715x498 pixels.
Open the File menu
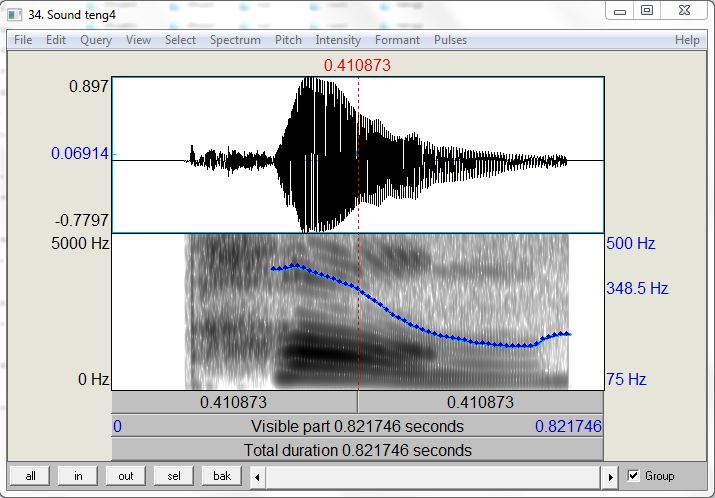(23, 40)
